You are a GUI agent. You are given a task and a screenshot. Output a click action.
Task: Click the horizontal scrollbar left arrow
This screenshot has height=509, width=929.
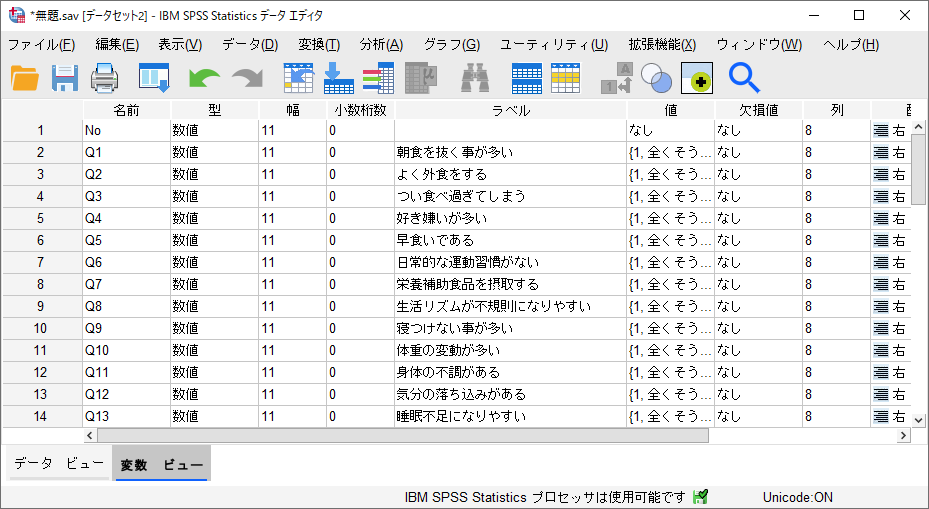pos(90,436)
